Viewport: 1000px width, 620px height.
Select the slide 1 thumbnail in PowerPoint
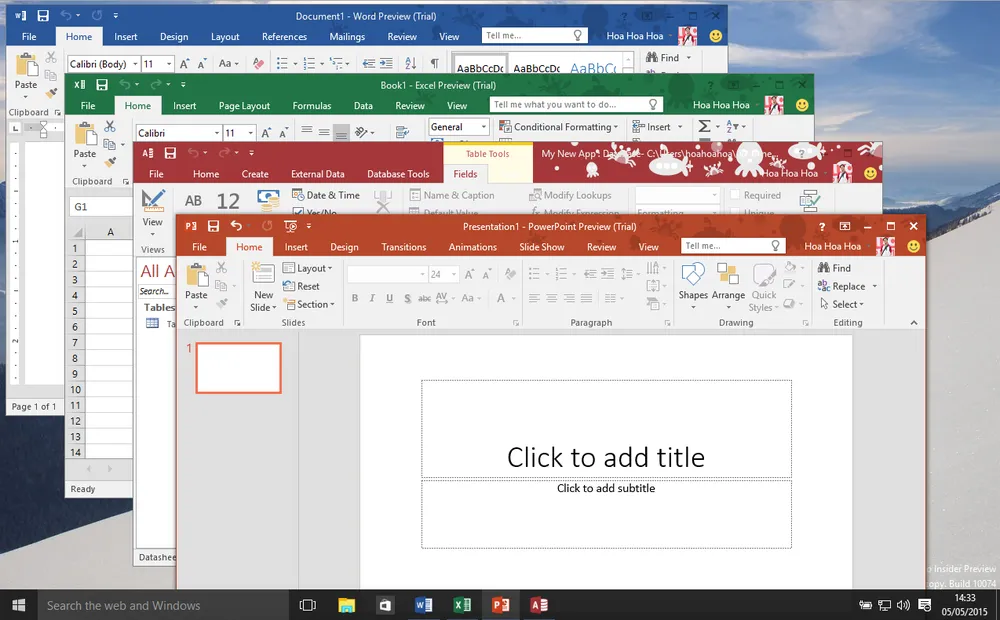coord(239,368)
